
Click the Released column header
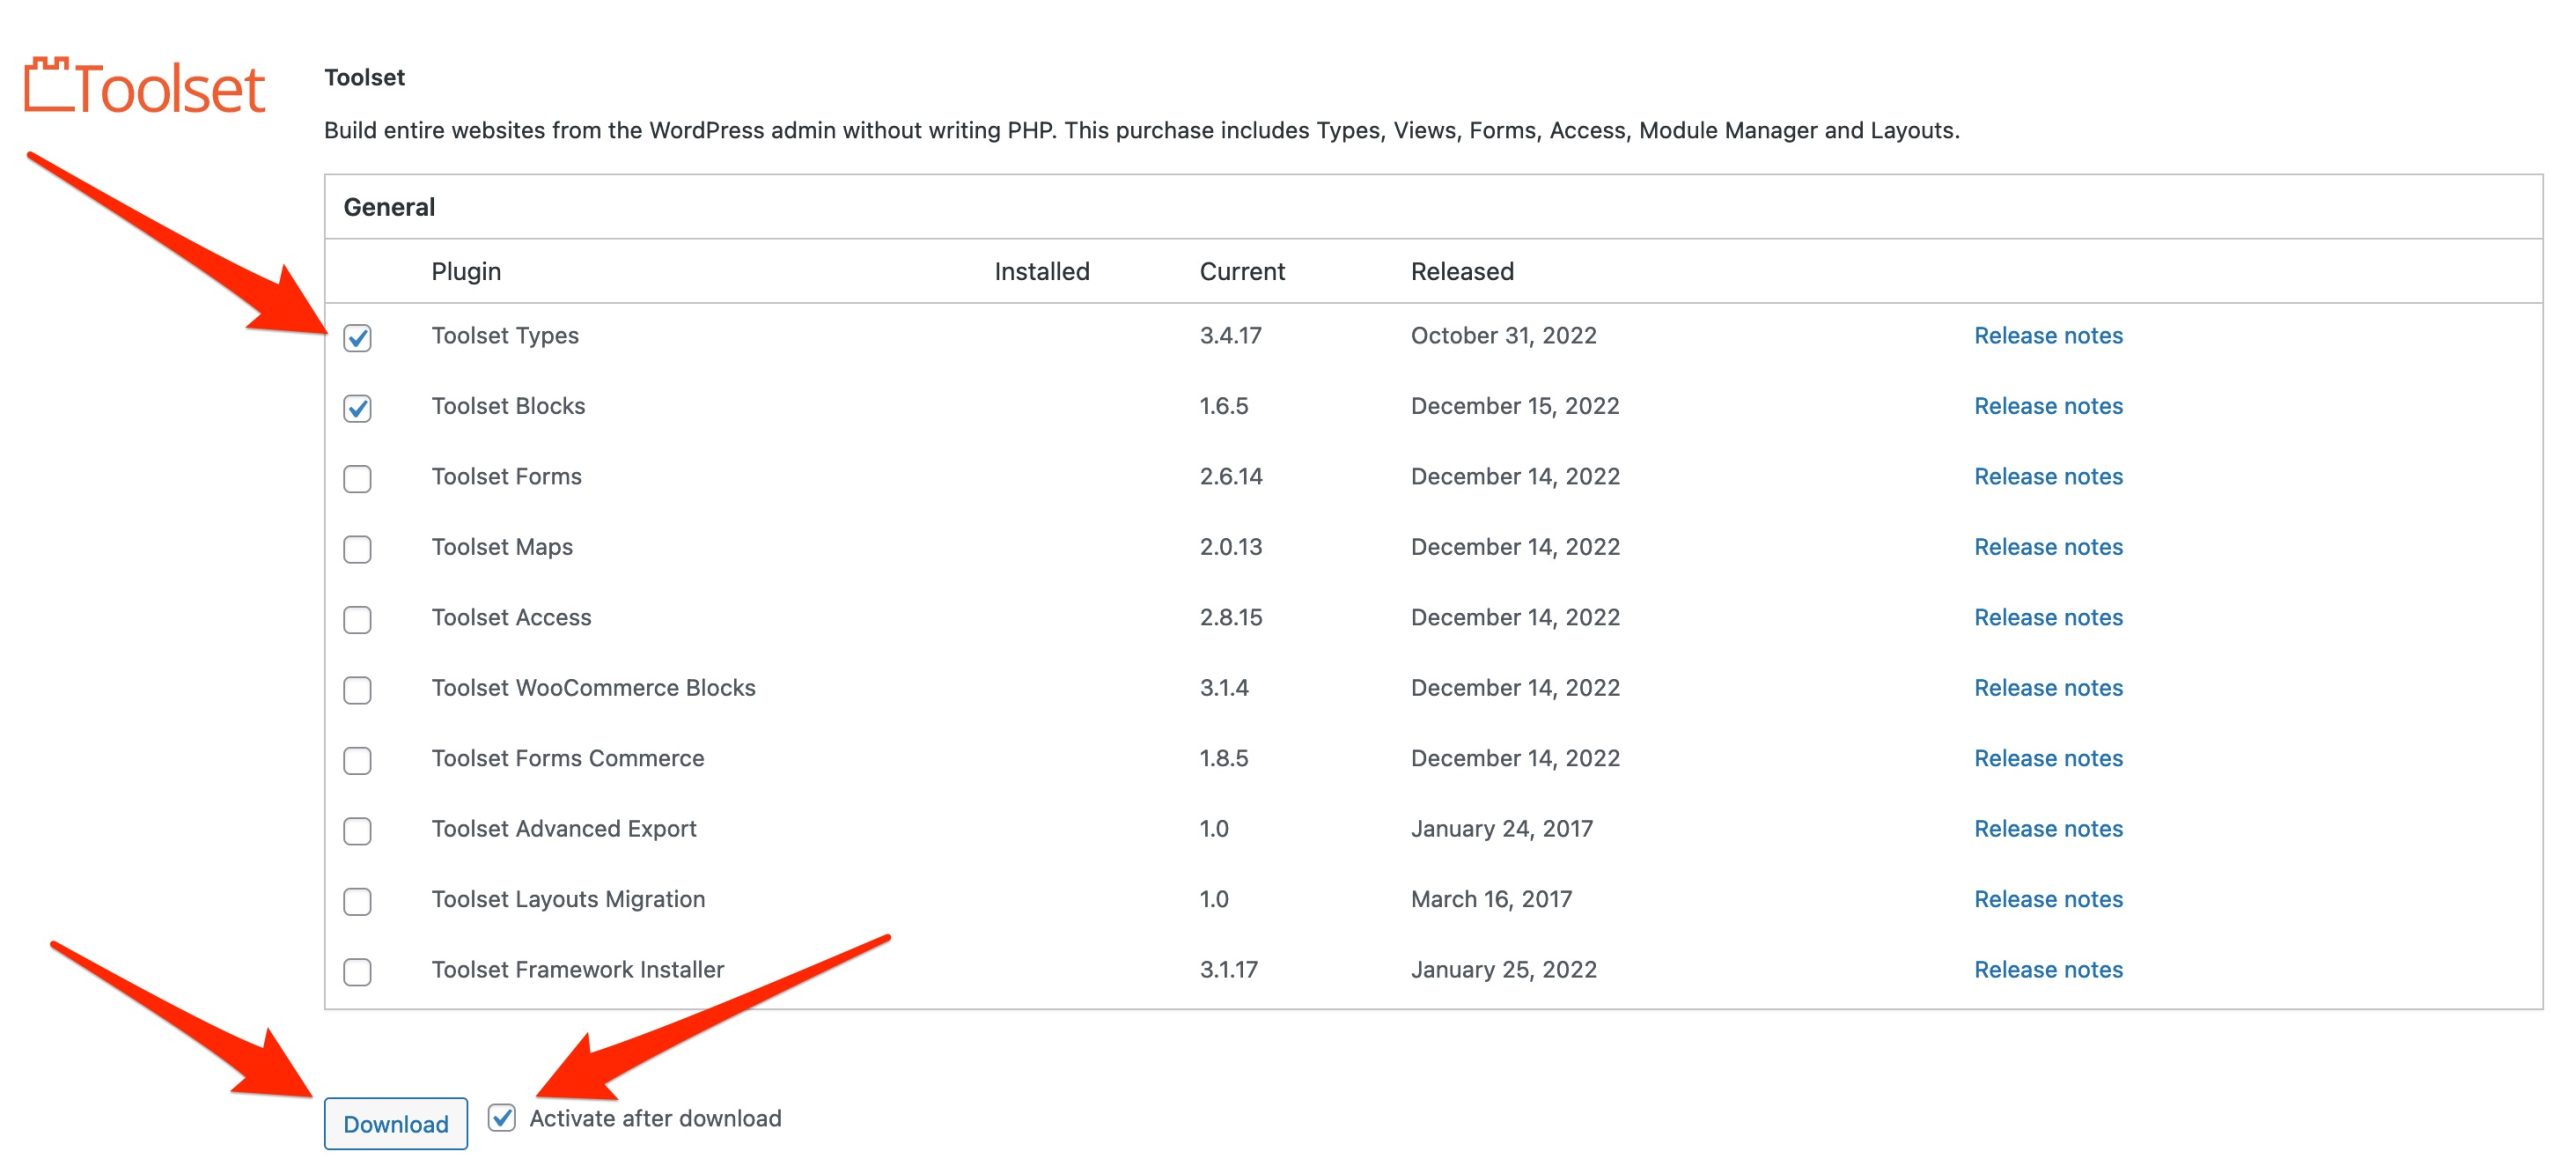click(1462, 272)
